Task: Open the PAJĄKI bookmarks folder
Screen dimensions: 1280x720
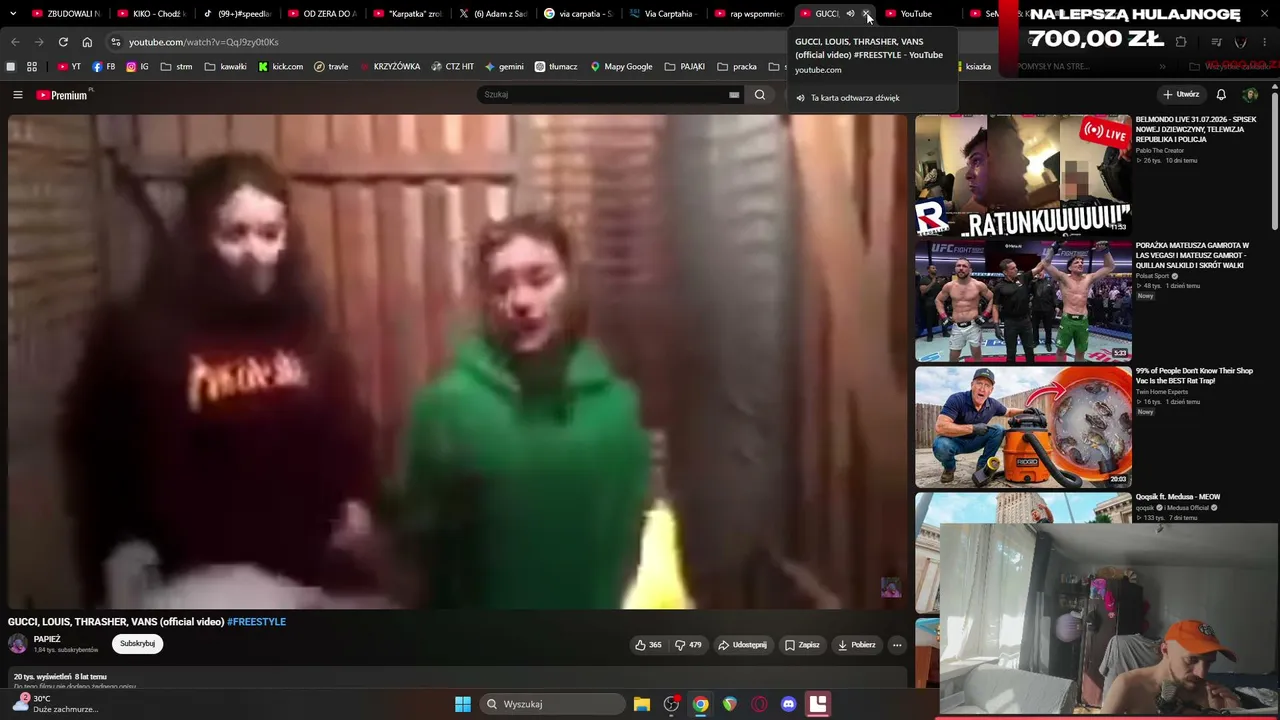Action: click(x=685, y=67)
